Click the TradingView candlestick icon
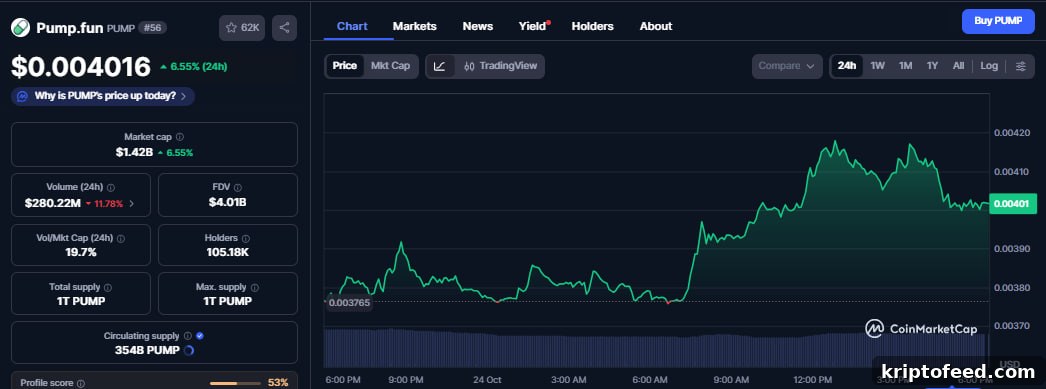Viewport: 1046px width, 389px height. pyautogui.click(x=469, y=66)
